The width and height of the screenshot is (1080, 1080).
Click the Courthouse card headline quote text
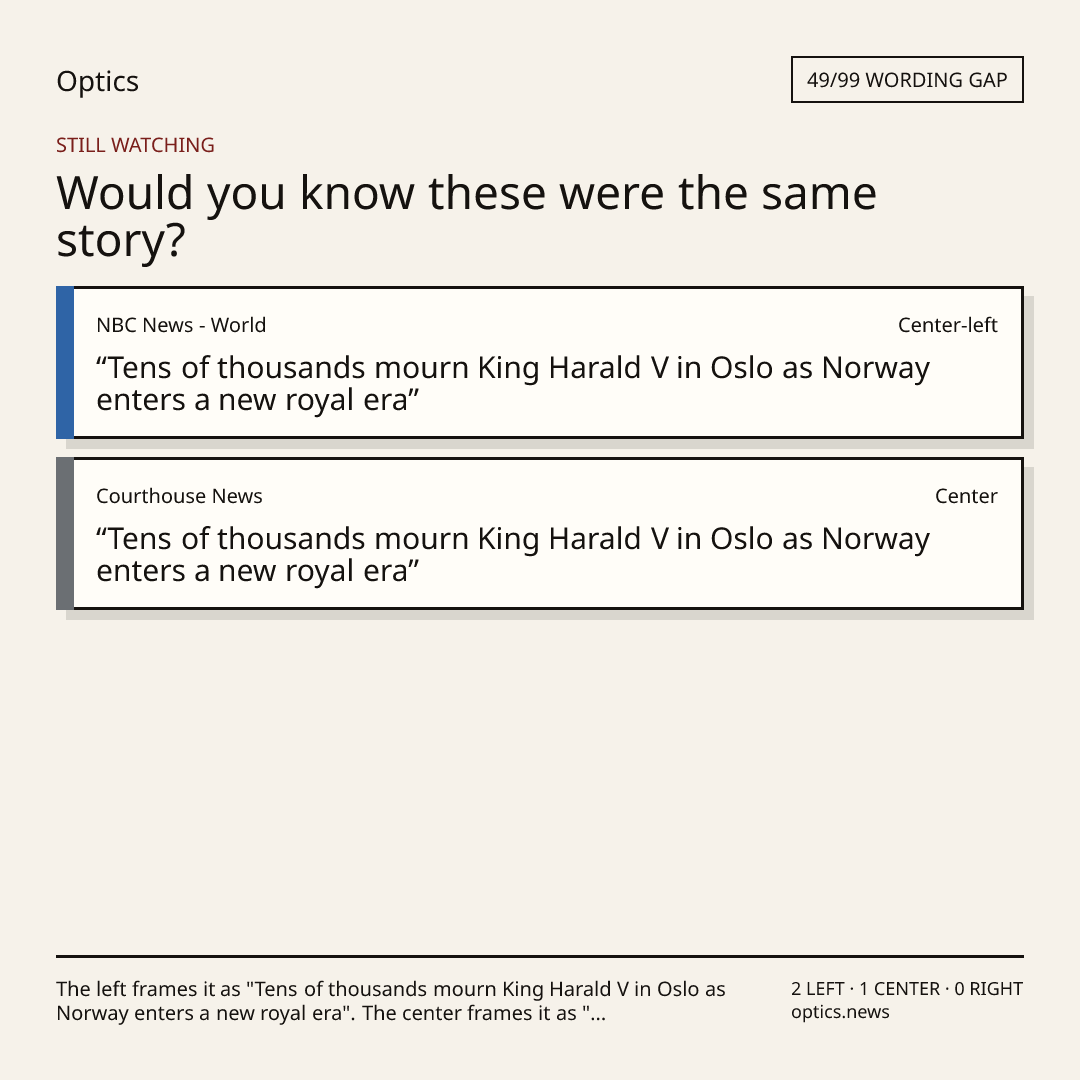513,554
